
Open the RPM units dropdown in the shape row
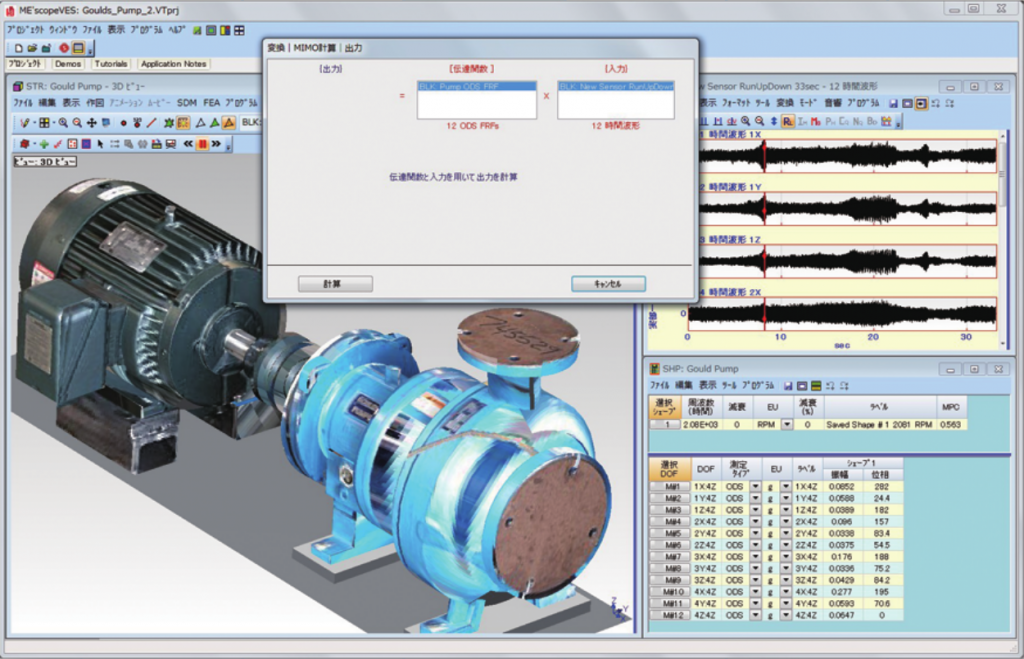pyautogui.click(x=785, y=424)
